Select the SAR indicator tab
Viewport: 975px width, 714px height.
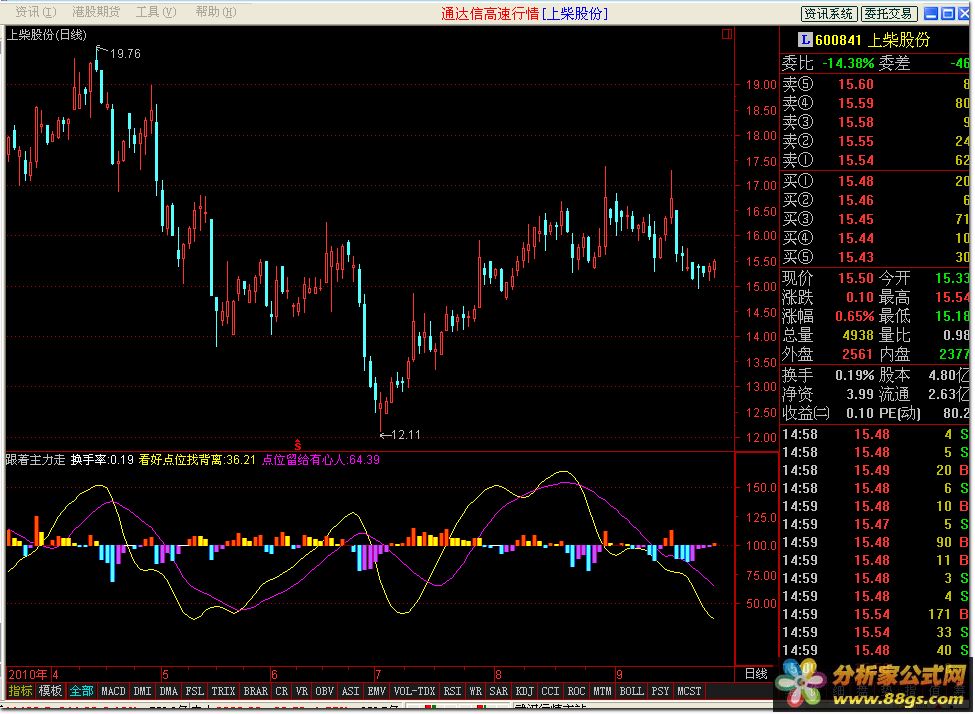[499, 690]
